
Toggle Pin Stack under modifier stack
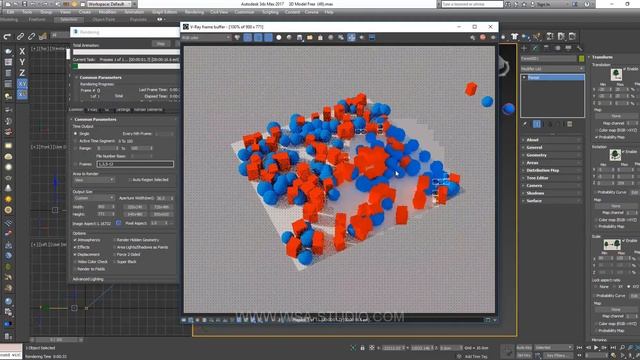(x=526, y=124)
